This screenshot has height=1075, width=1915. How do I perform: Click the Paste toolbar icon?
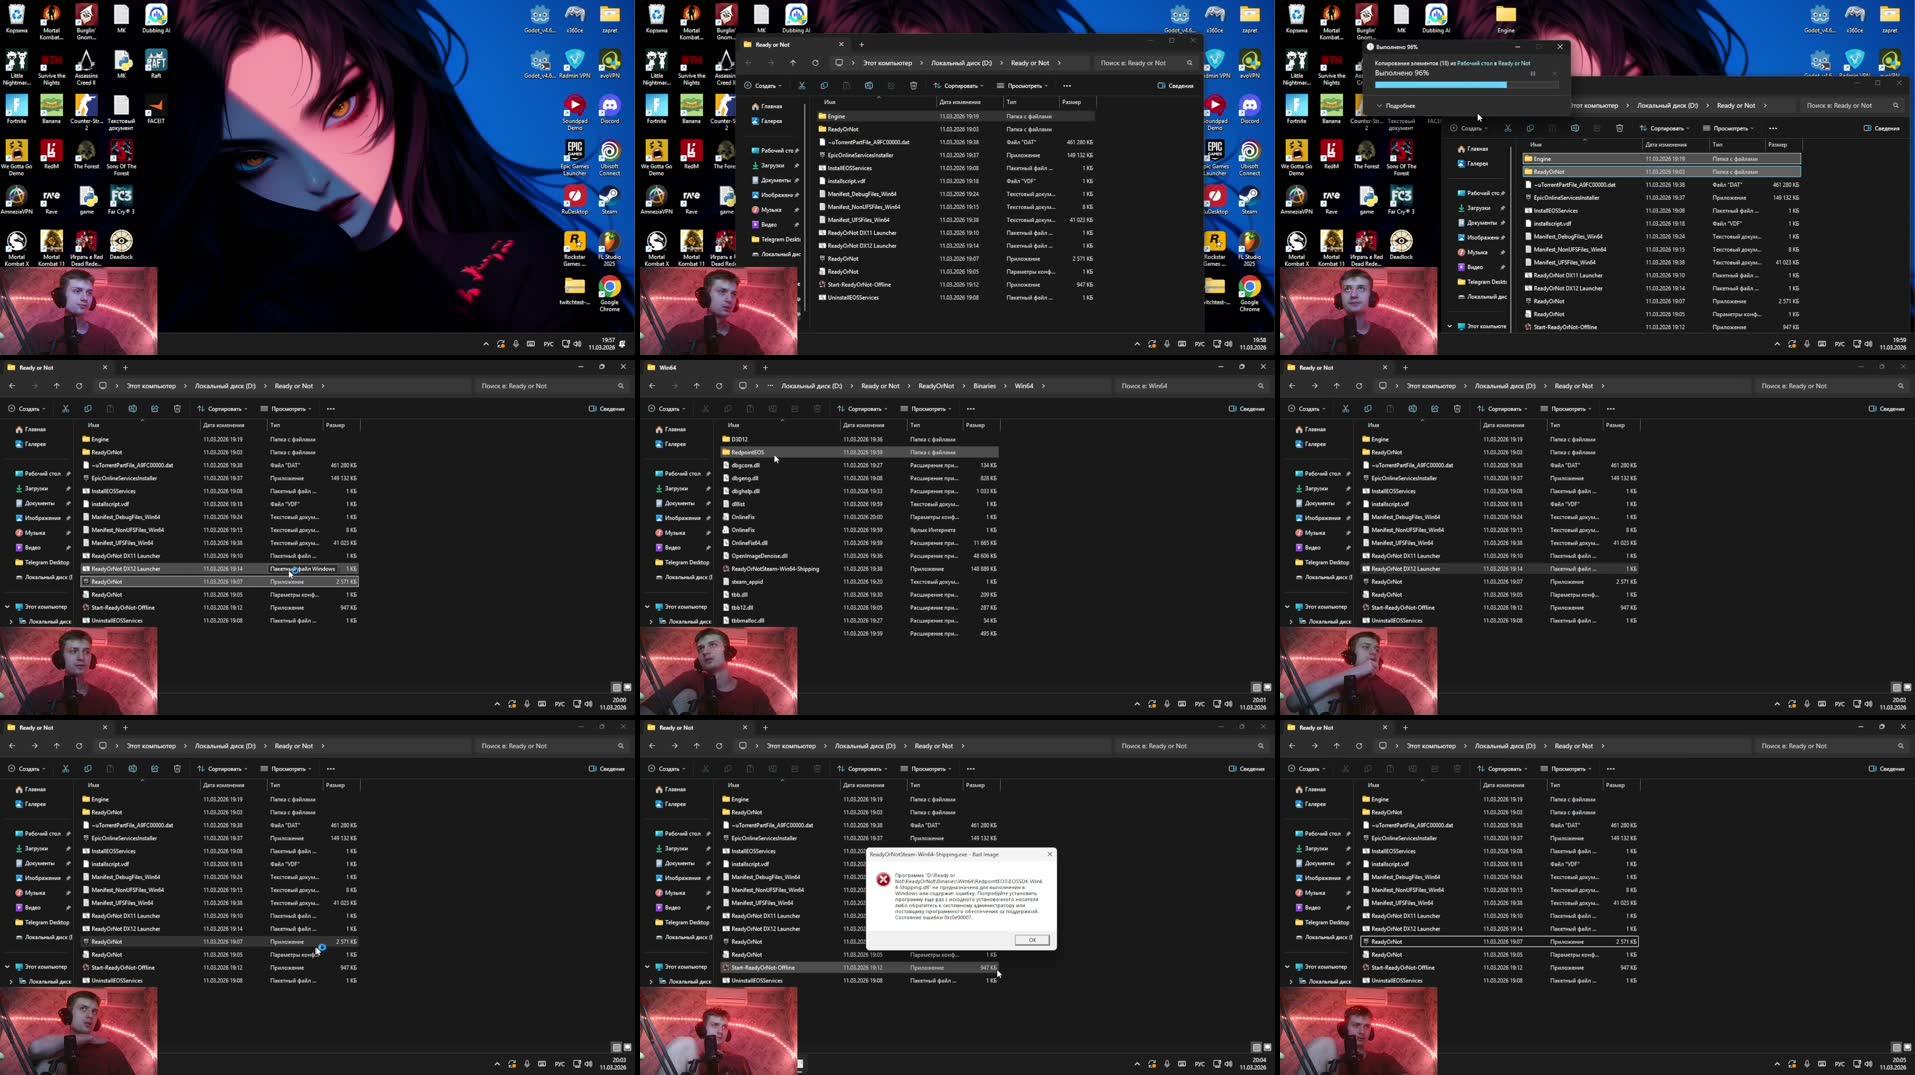pos(846,86)
